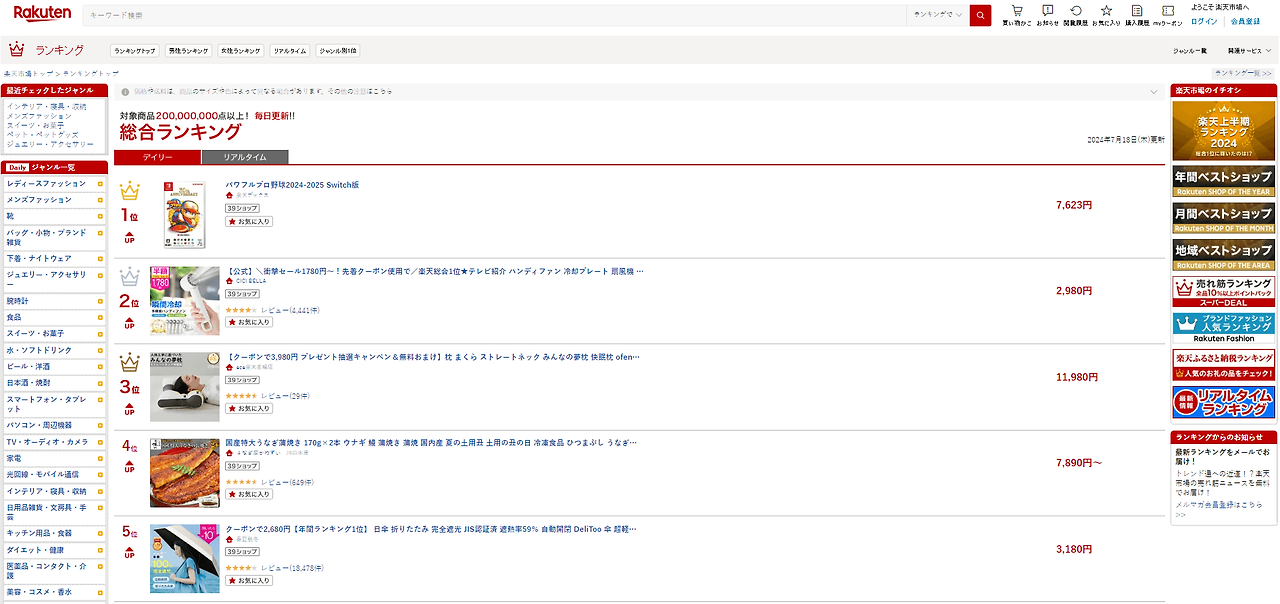Add rank 4 eel item to favorites
The height and width of the screenshot is (604, 1280).
pos(248,494)
